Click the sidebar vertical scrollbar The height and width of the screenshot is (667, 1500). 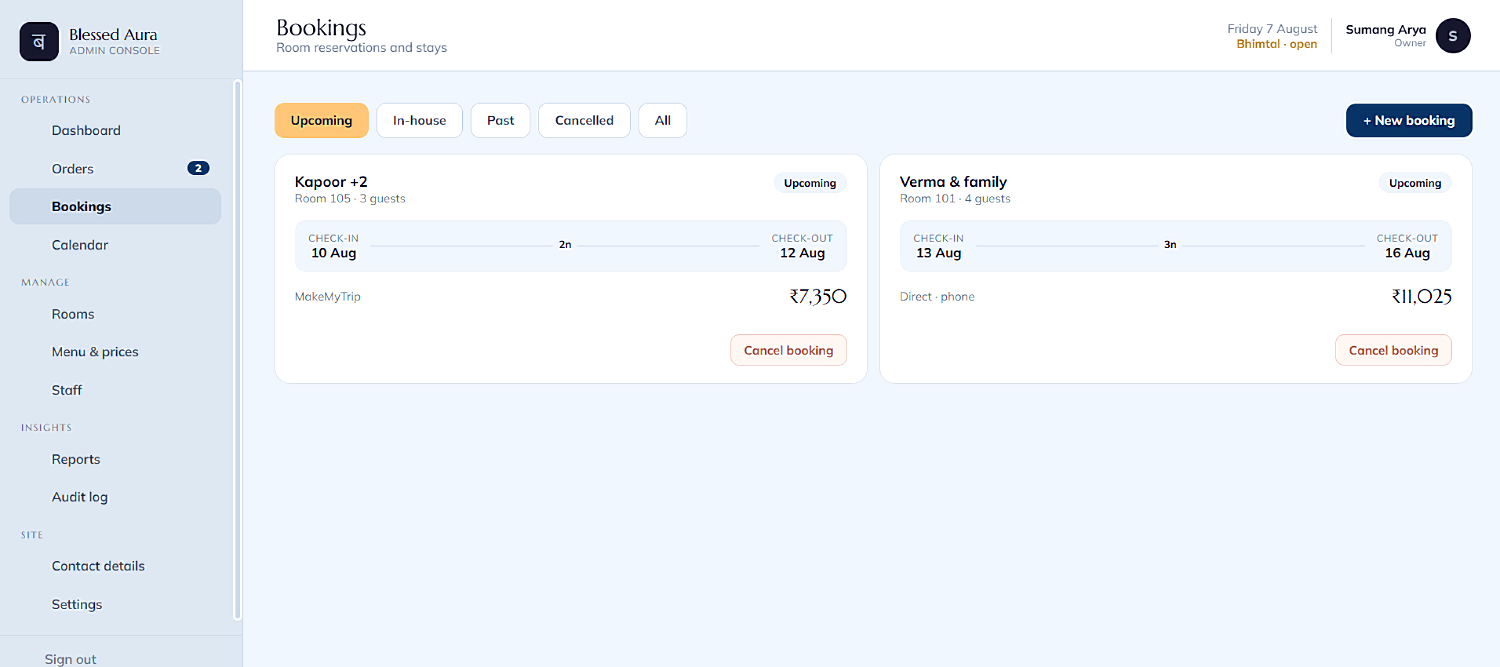point(237,350)
